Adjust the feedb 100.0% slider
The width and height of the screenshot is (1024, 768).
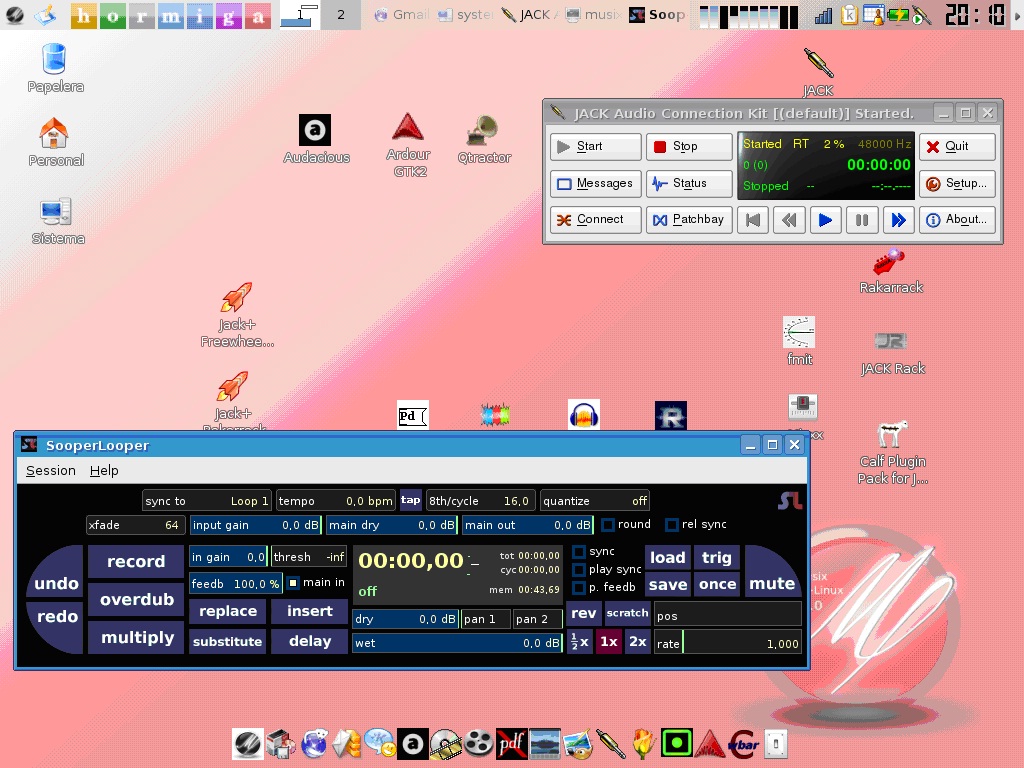(236, 583)
